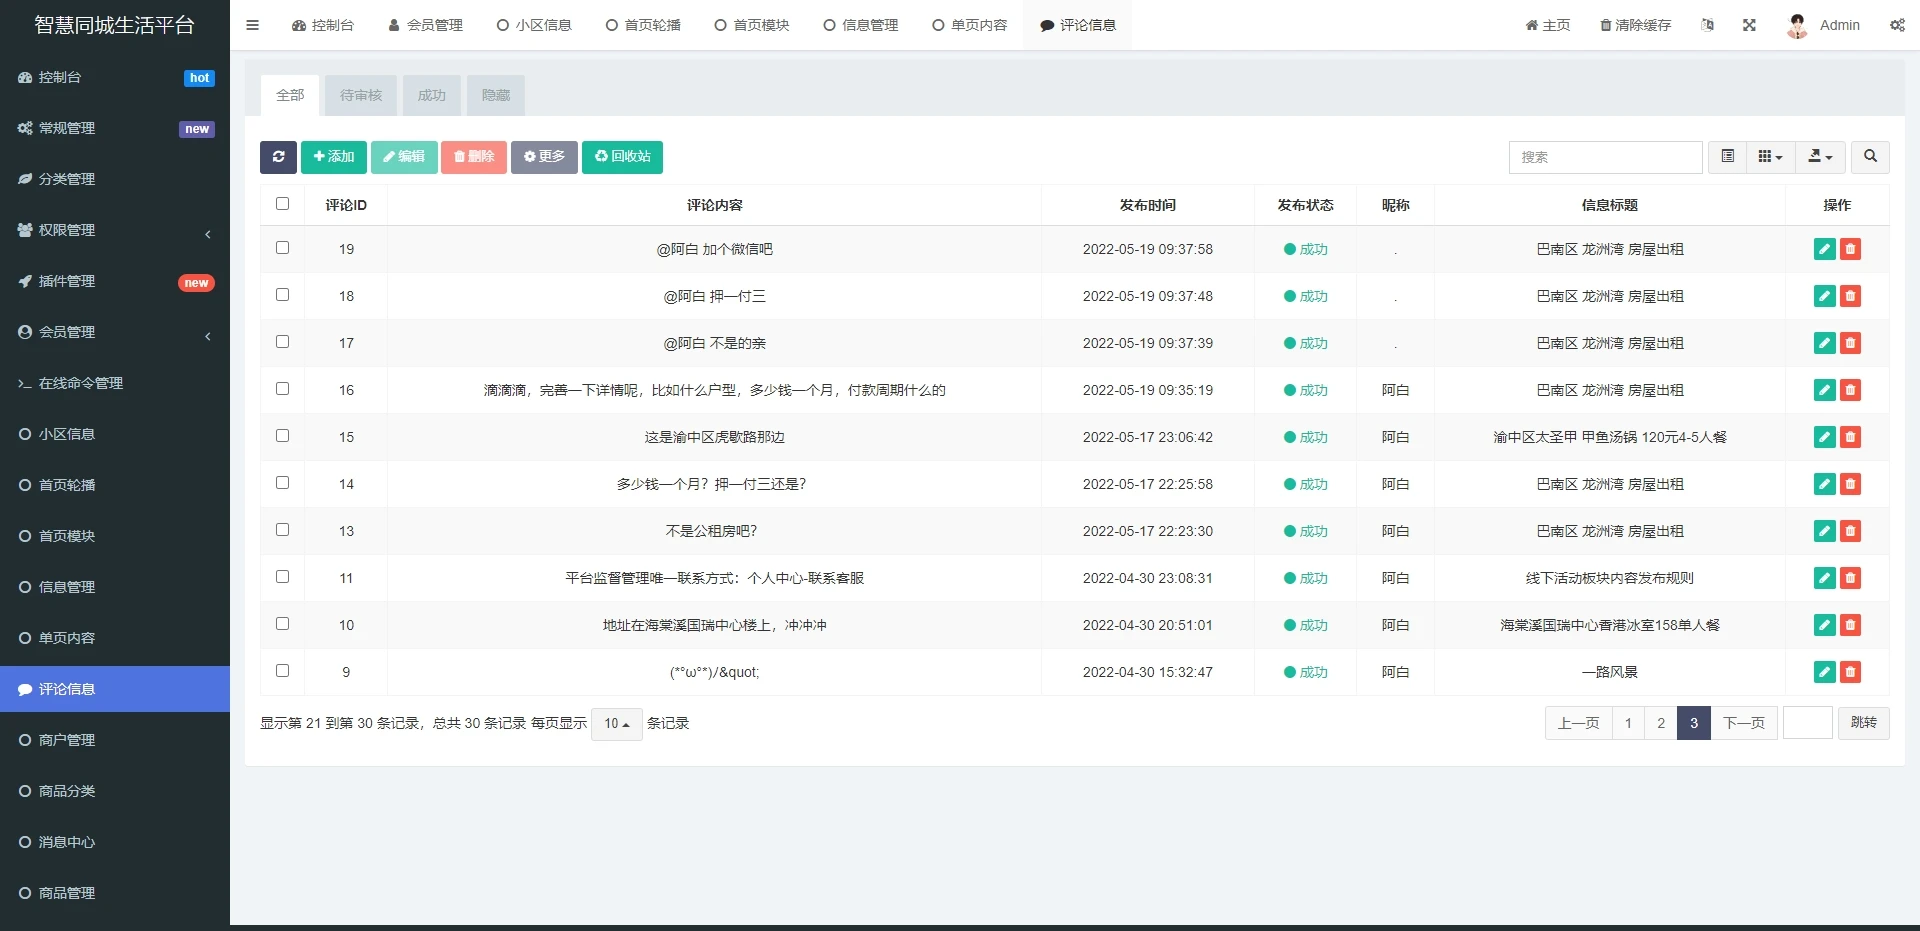Screen dimensions: 1920x931
Task: Click red delete icon for comment 16
Action: (1850, 390)
